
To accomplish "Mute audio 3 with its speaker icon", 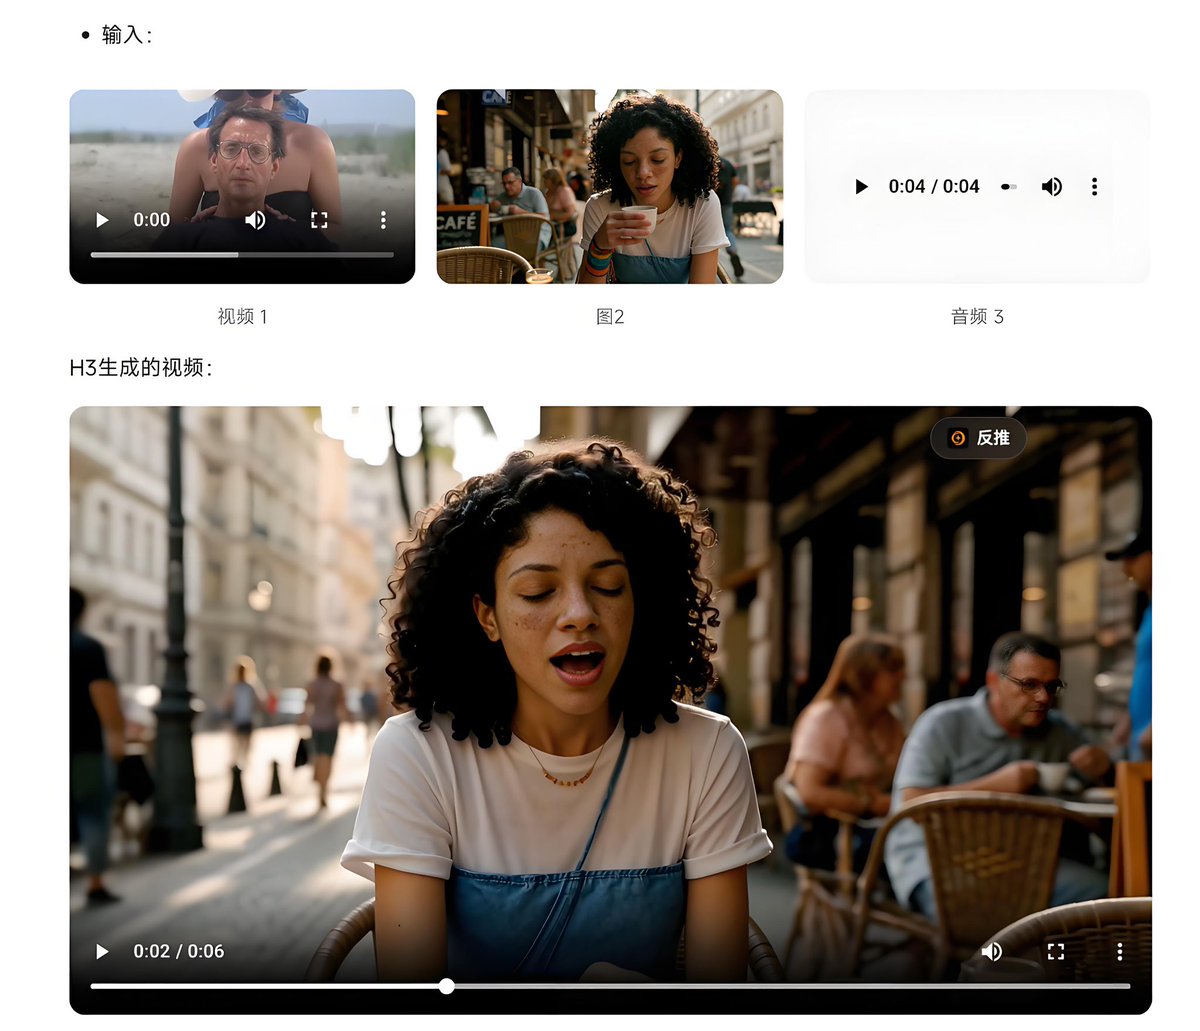I will pos(1052,187).
